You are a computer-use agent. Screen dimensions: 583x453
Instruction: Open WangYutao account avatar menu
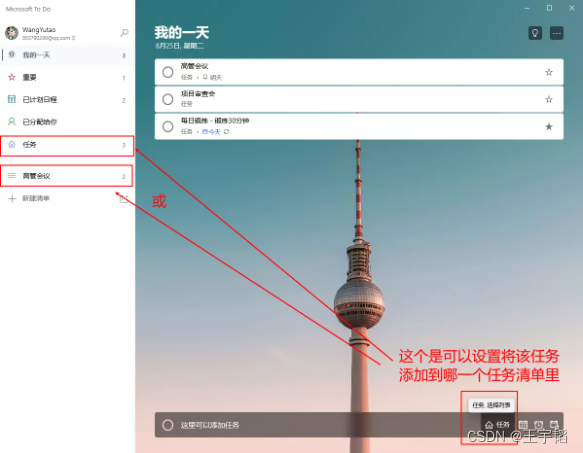click(x=12, y=33)
